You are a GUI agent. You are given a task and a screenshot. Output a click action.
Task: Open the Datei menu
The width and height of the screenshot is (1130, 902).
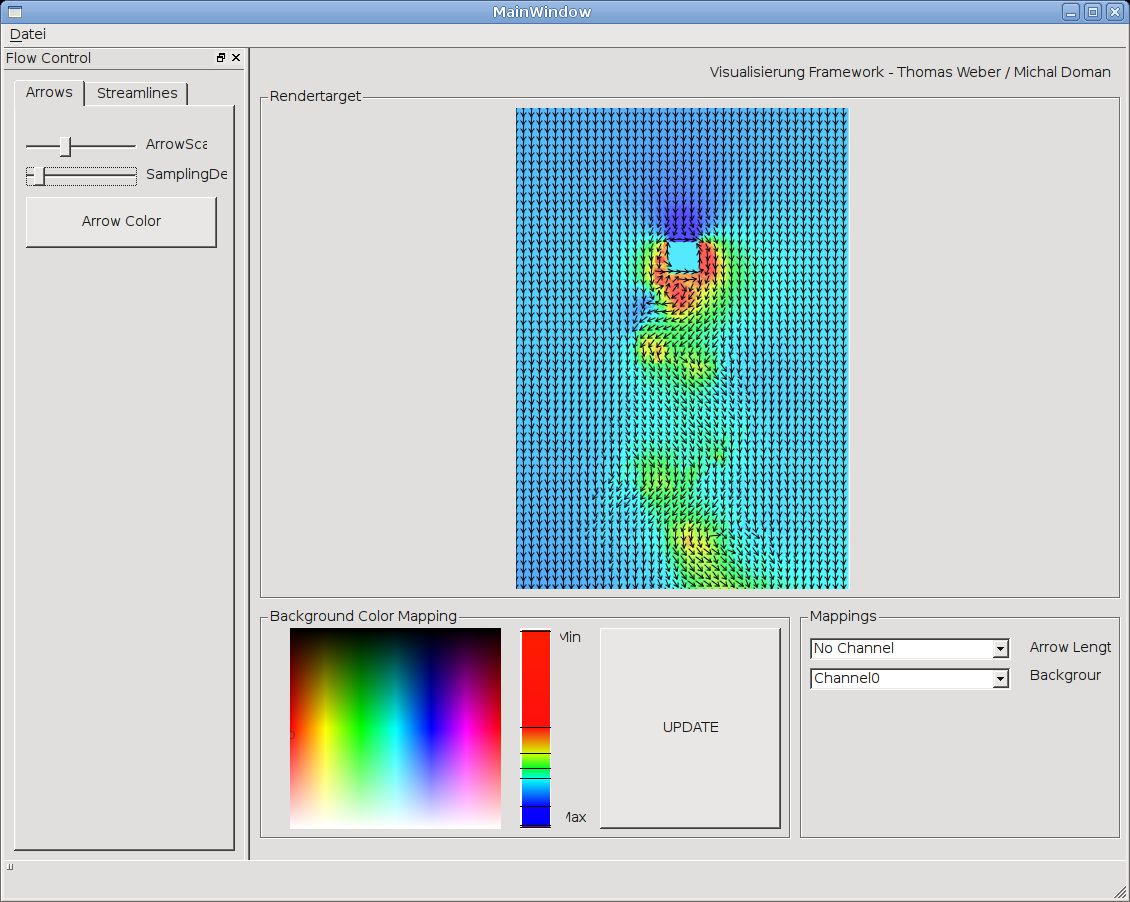[28, 34]
